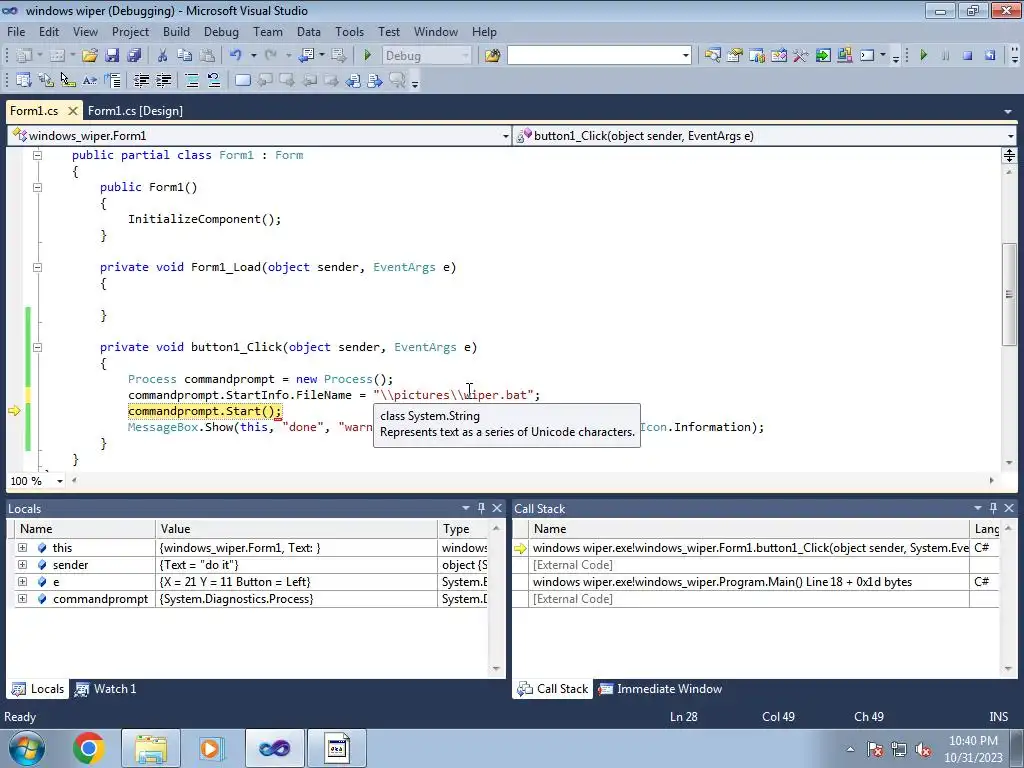The height and width of the screenshot is (768, 1024).
Task: Cut selection with the scissors icon
Action: (163, 56)
